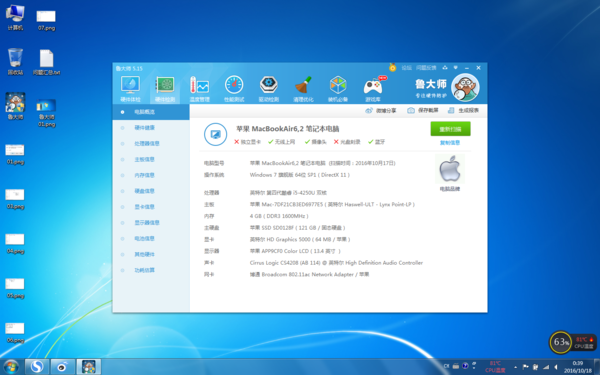This screenshot has width=600, height=375.
Task: Click the gold medal icon in title bar
Action: coord(393,68)
